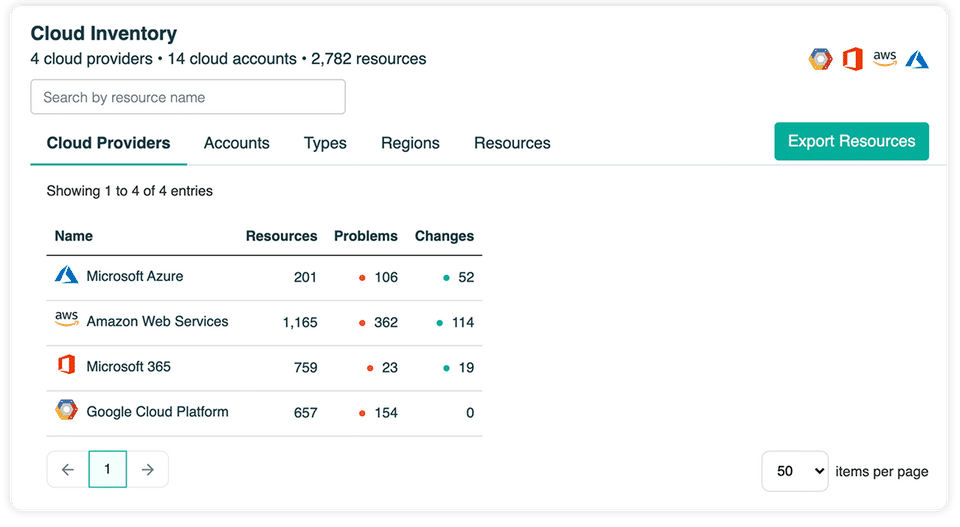Go to the next page arrow
Viewport: 960px width, 527px height.
click(148, 469)
